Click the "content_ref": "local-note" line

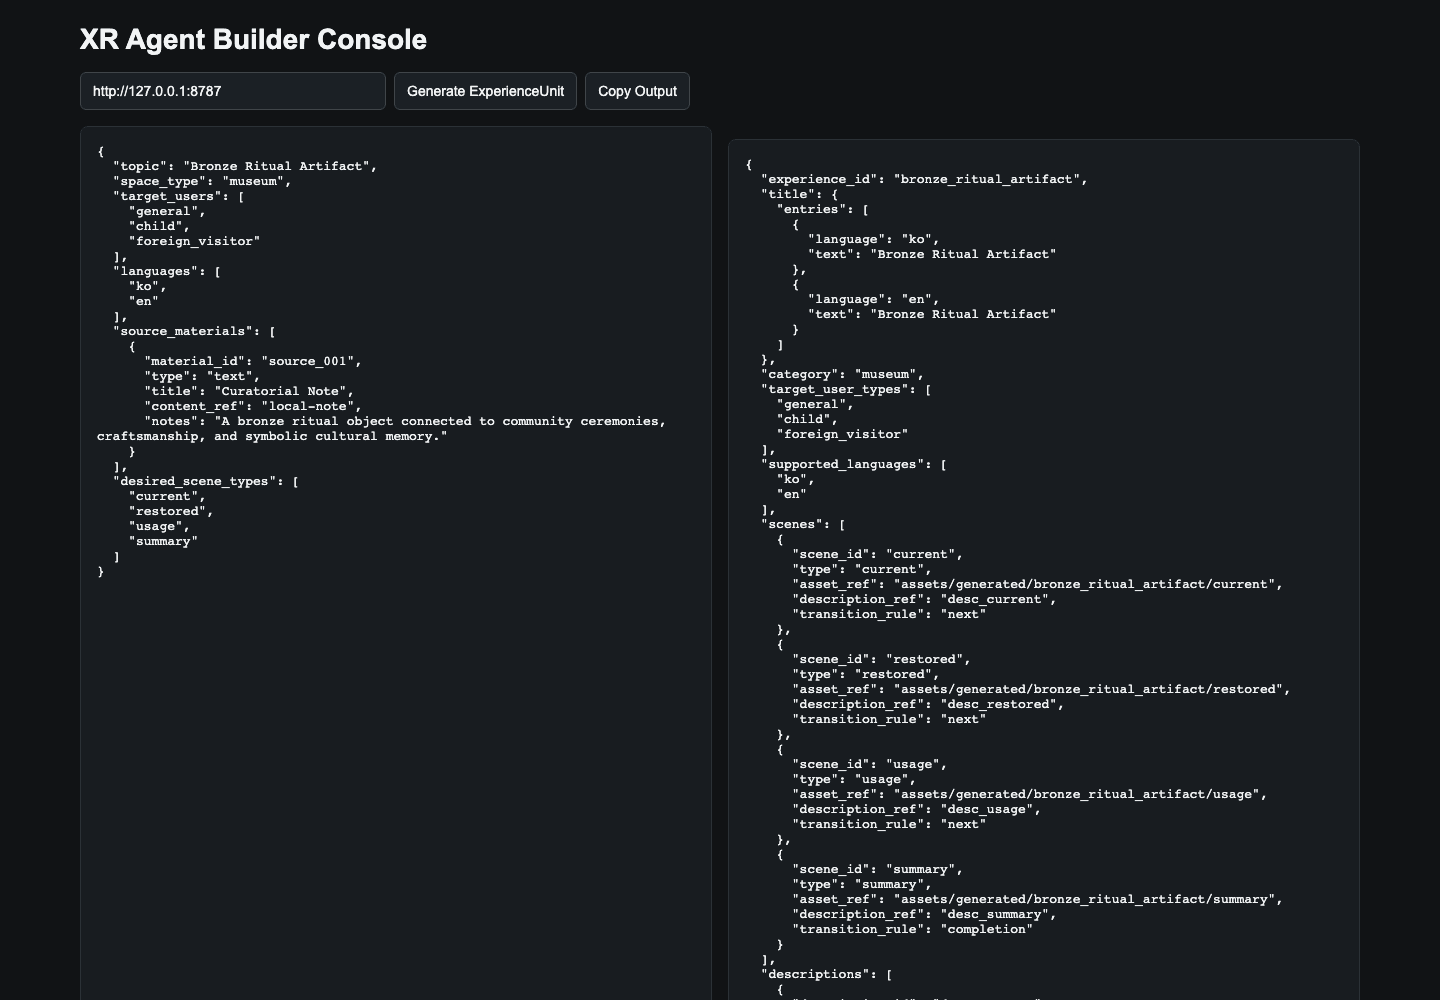coord(253,406)
